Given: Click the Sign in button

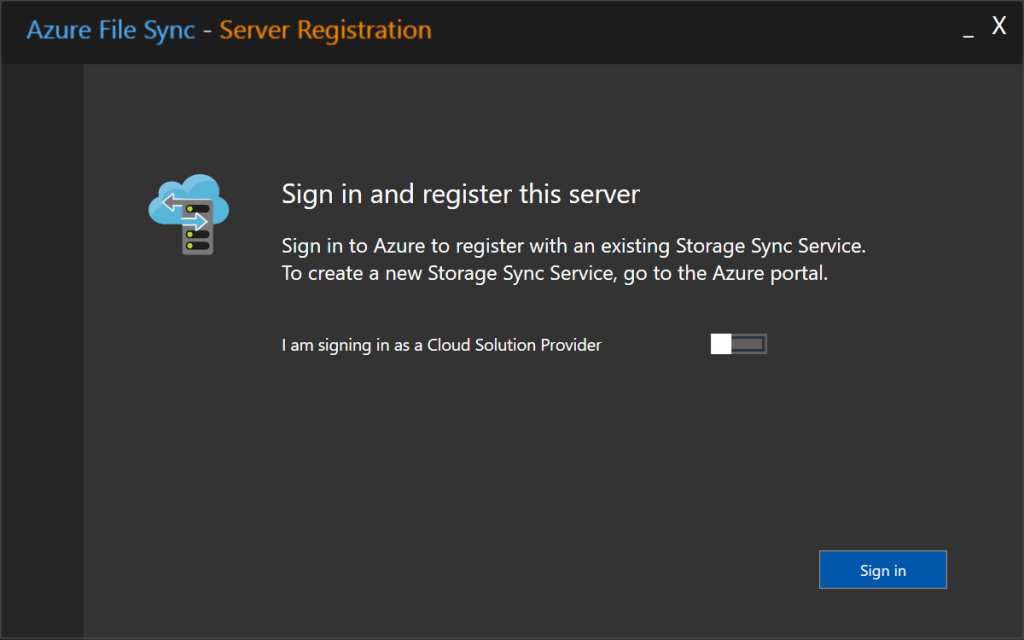Looking at the screenshot, I should [x=882, y=570].
